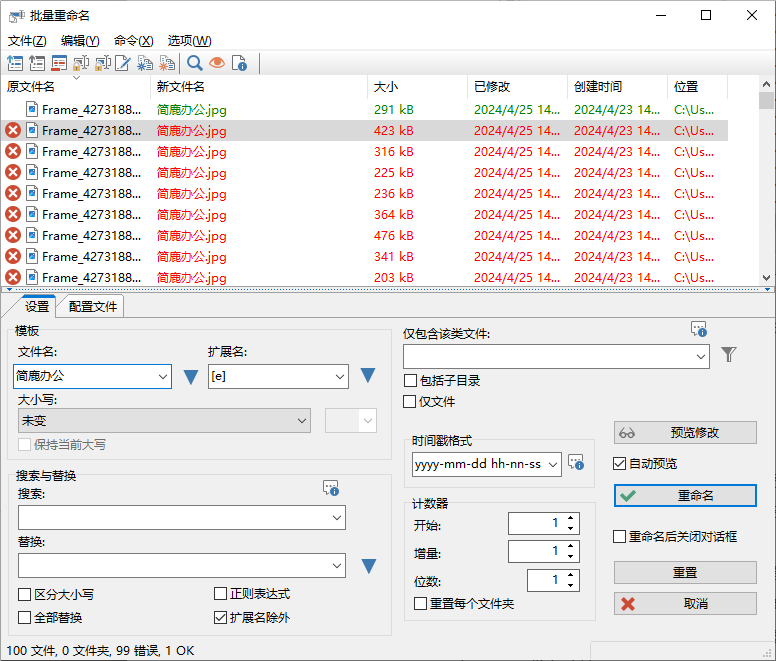Click the image file icon on the 291 kB row
Viewport: 776px width, 661px height.
(x=32, y=109)
